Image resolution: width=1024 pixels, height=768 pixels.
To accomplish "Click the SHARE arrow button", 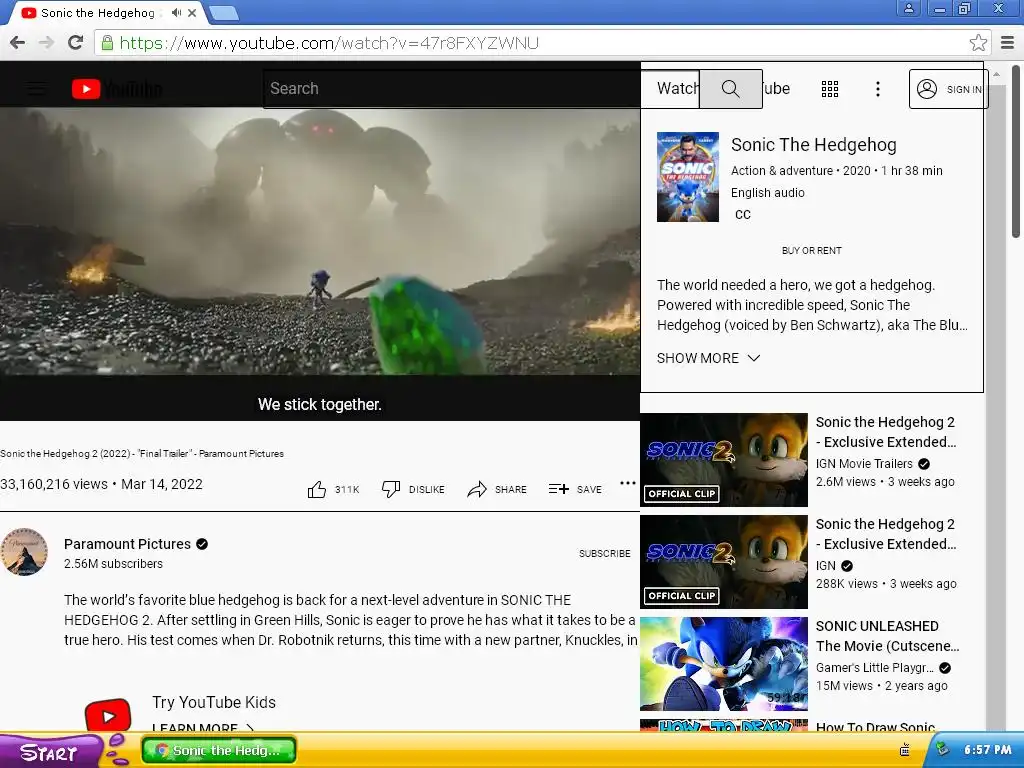I will click(x=497, y=489).
